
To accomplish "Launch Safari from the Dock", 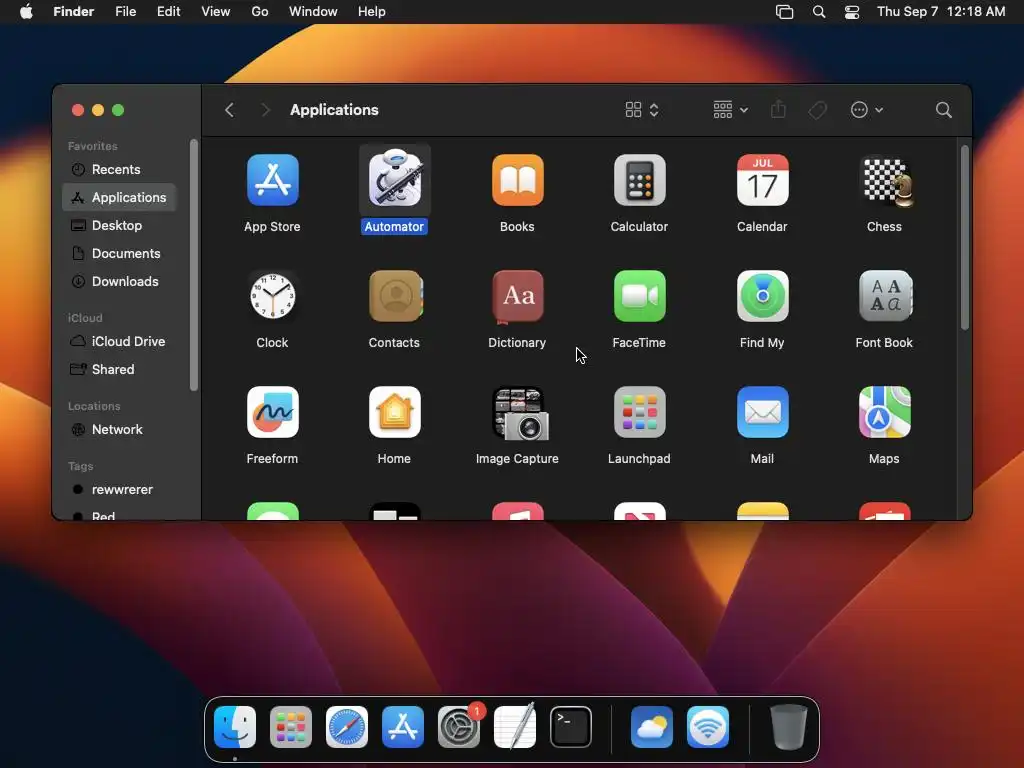I will pos(347,727).
